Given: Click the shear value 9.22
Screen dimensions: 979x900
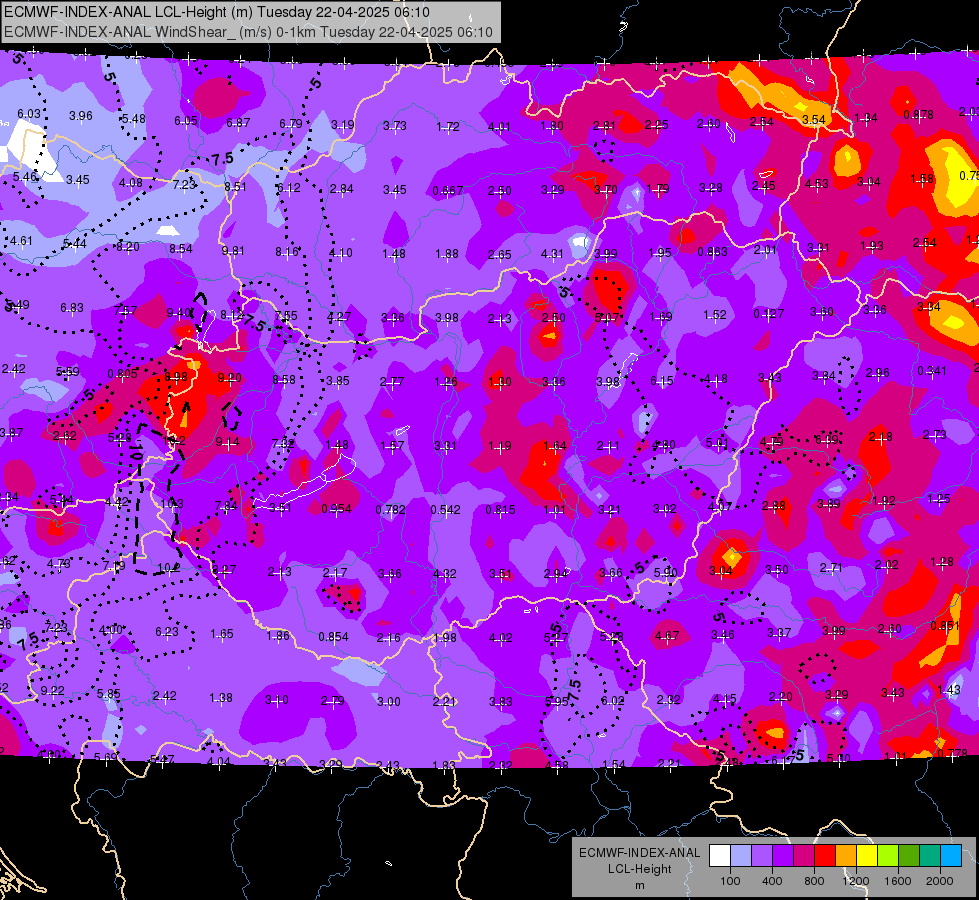Looking at the screenshot, I should pos(52,691).
